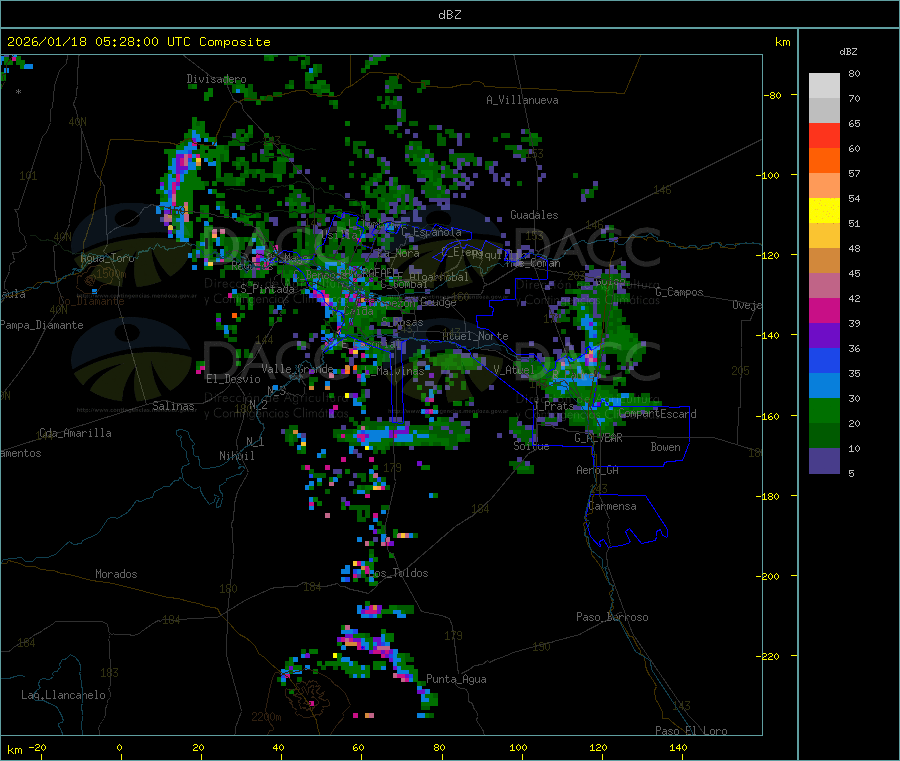Click the Lag.Llancanelo map label
900x761 pixels.
(x=63, y=695)
